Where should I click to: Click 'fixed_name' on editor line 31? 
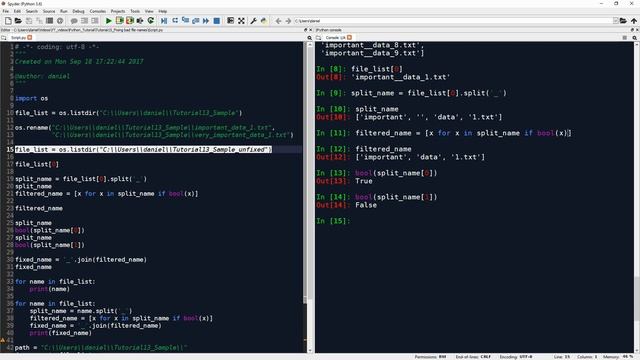[33, 267]
